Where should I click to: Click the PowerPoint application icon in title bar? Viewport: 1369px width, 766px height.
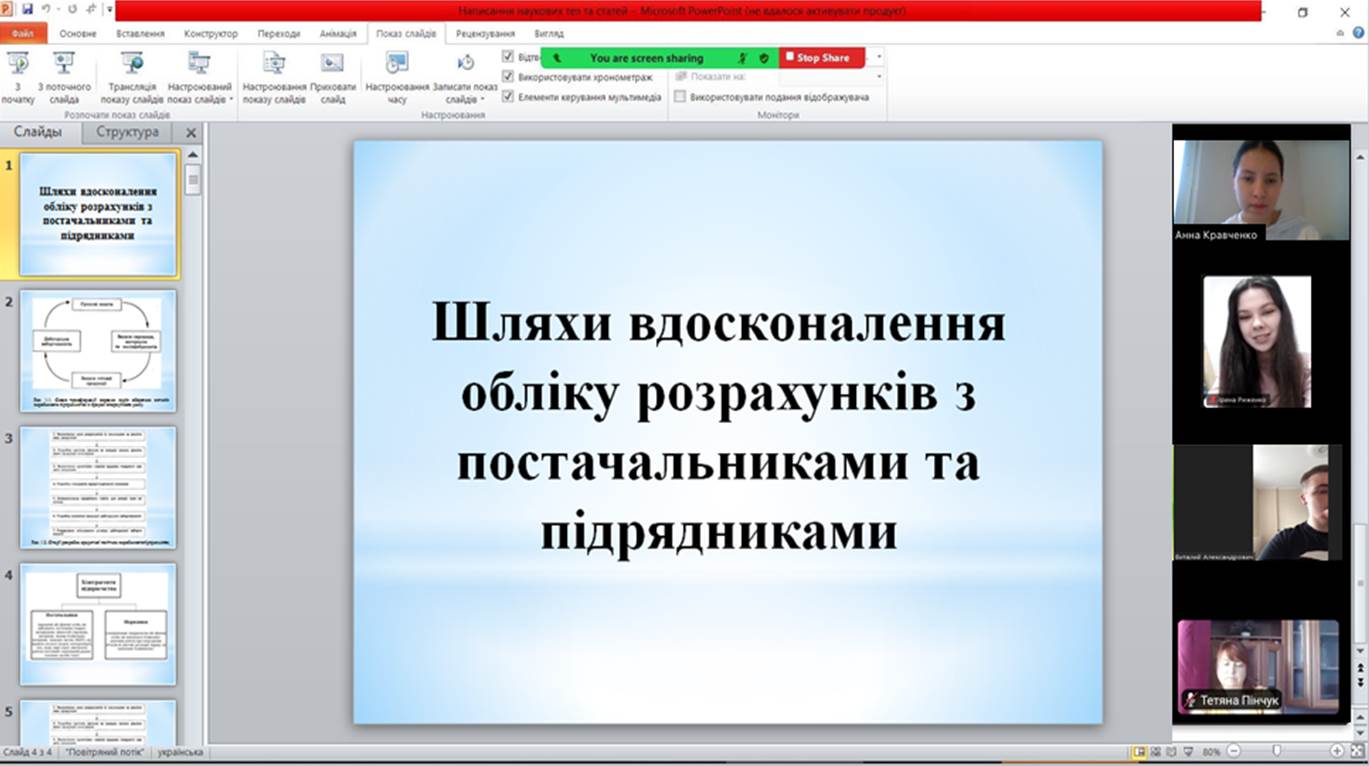[7, 9]
